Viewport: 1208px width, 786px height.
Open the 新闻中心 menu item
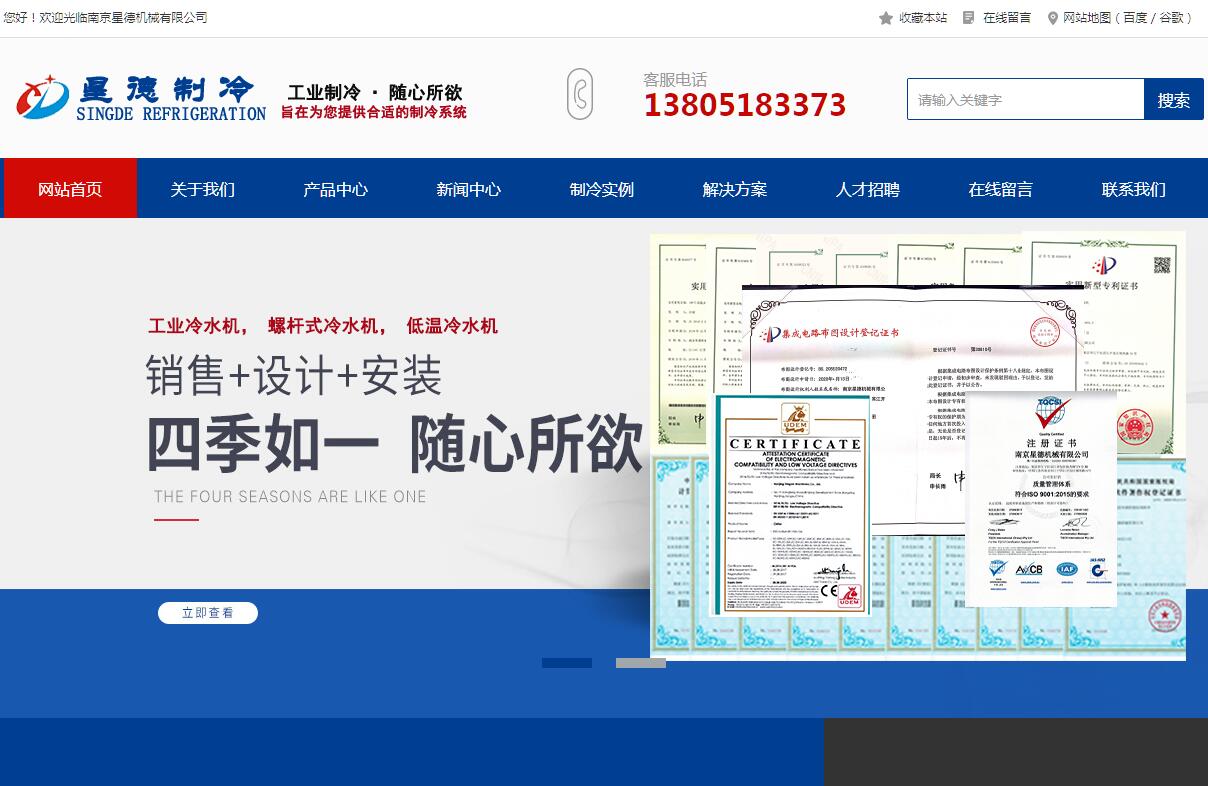469,188
